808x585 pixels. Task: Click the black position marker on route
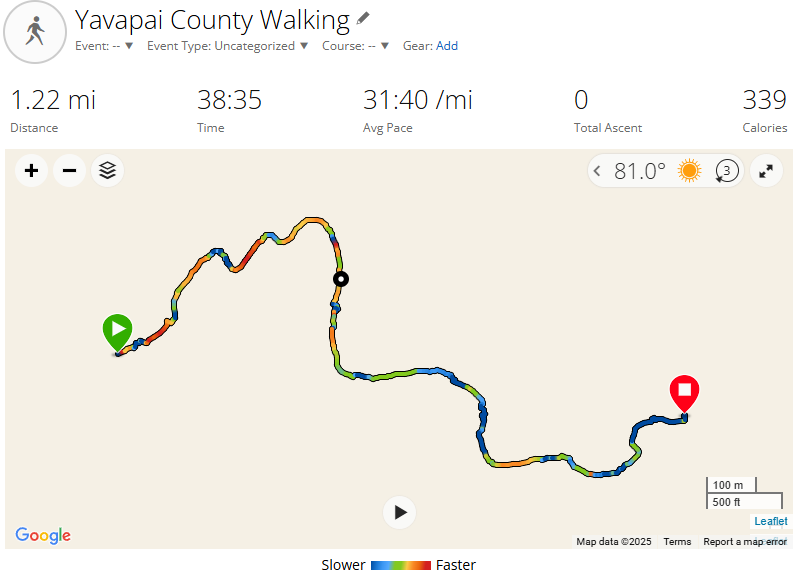(x=341, y=279)
